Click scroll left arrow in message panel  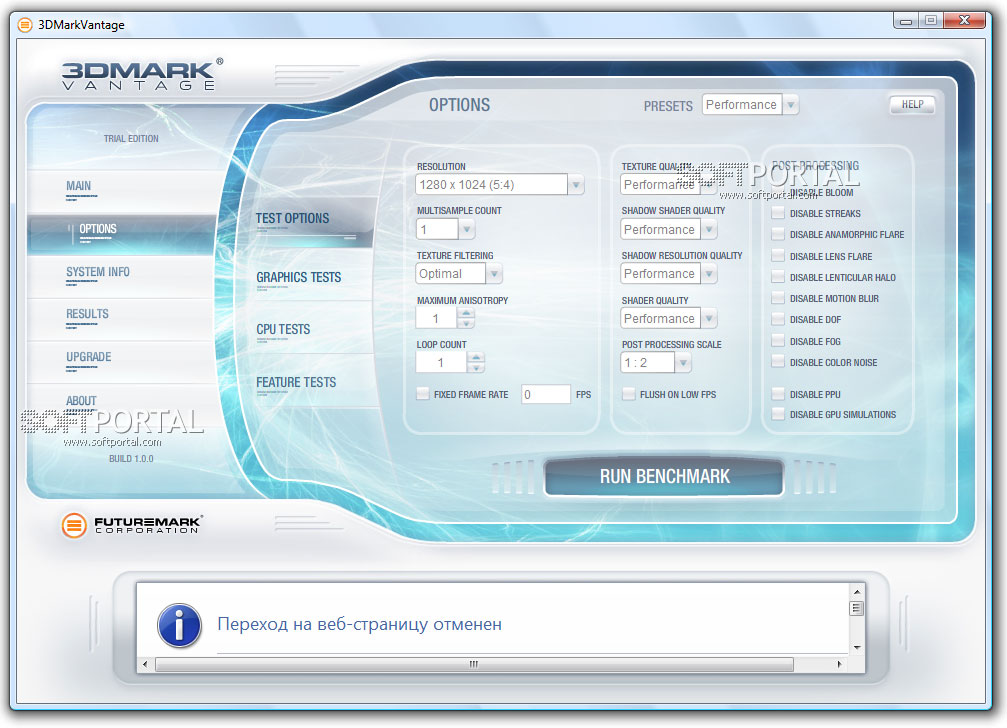point(145,664)
